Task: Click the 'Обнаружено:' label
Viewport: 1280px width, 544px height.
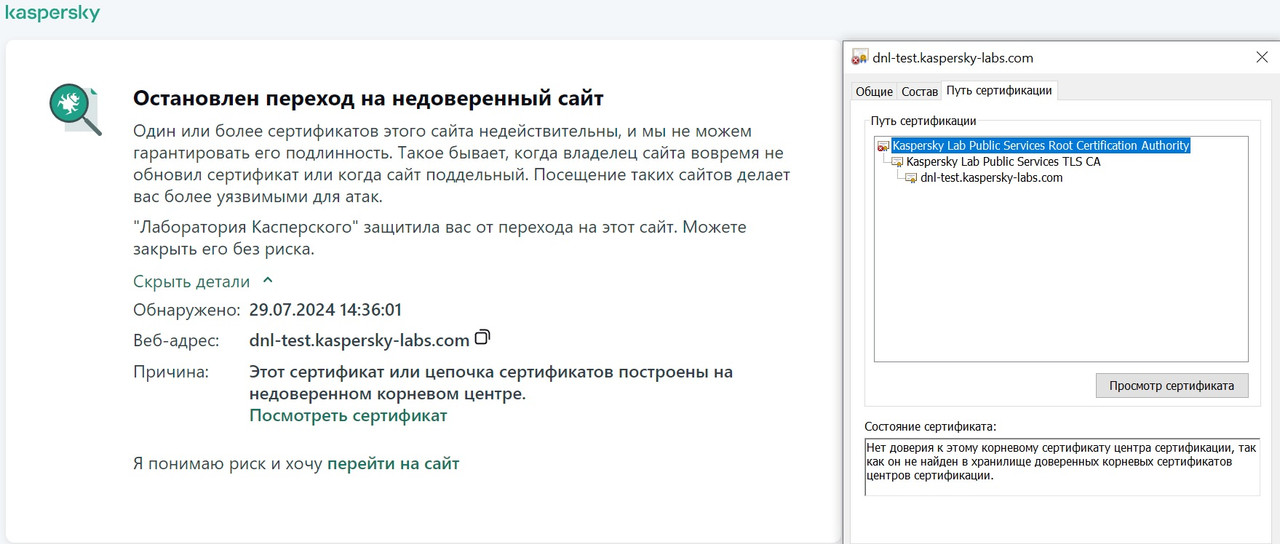Action: pos(187,310)
